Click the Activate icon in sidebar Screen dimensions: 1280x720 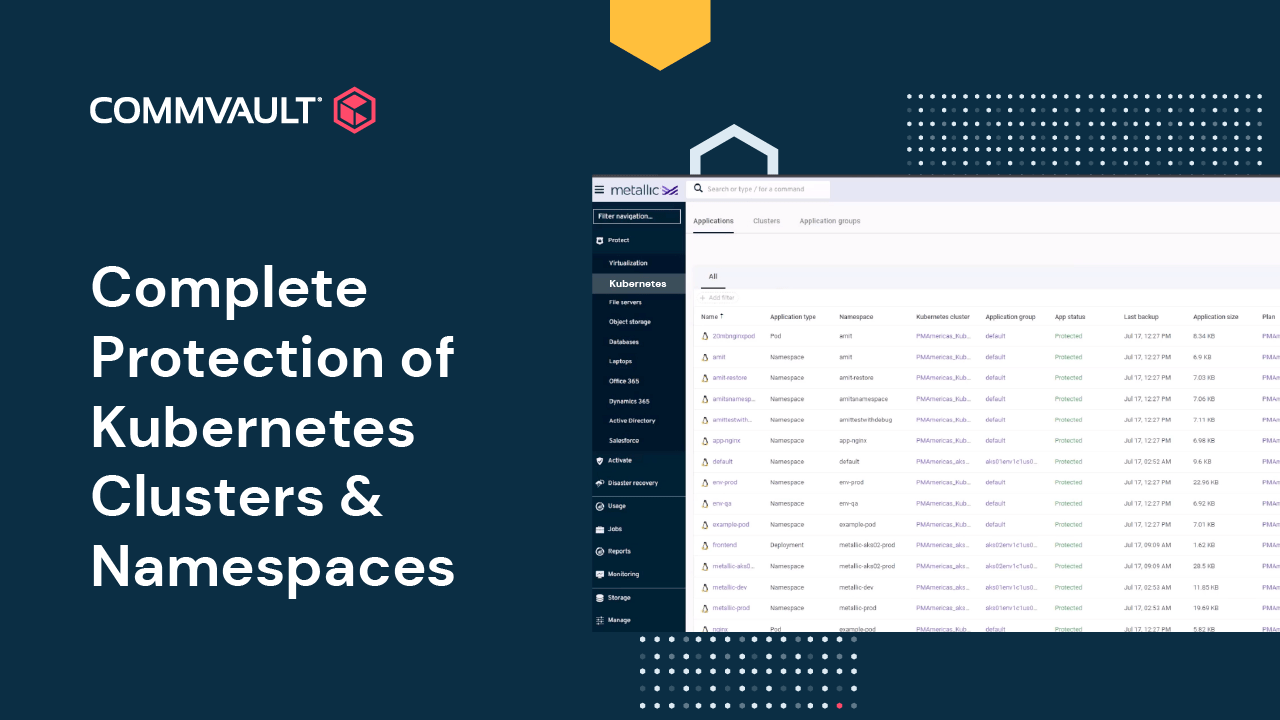coord(600,461)
